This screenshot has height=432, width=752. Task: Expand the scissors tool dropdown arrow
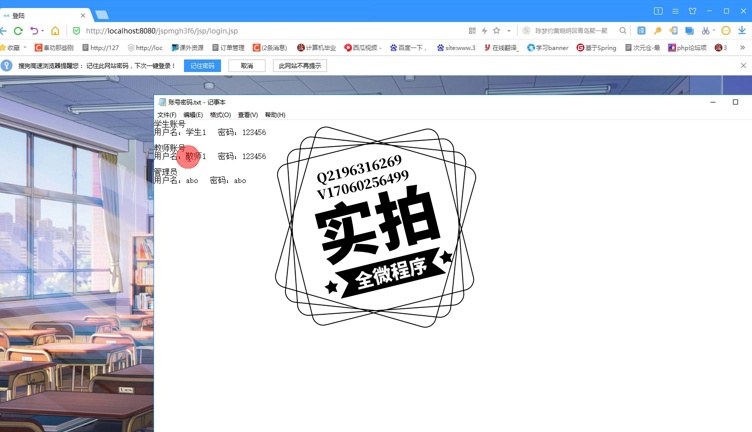click(714, 31)
